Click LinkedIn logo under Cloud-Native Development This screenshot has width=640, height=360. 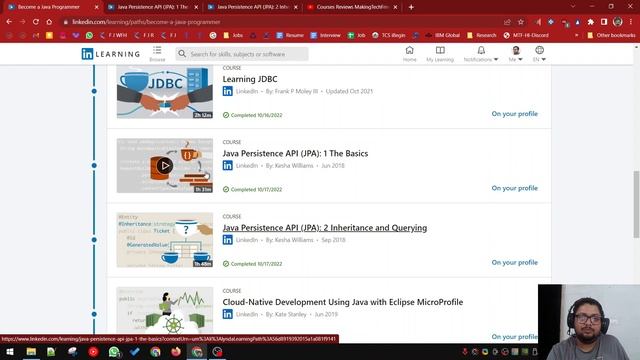tap(228, 314)
